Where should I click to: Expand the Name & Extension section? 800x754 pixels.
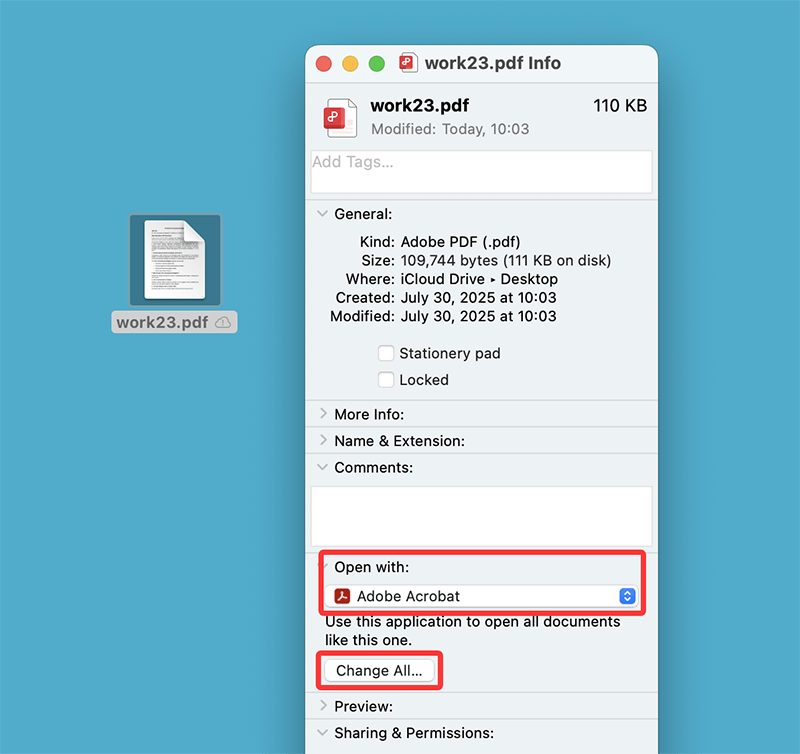(322, 440)
